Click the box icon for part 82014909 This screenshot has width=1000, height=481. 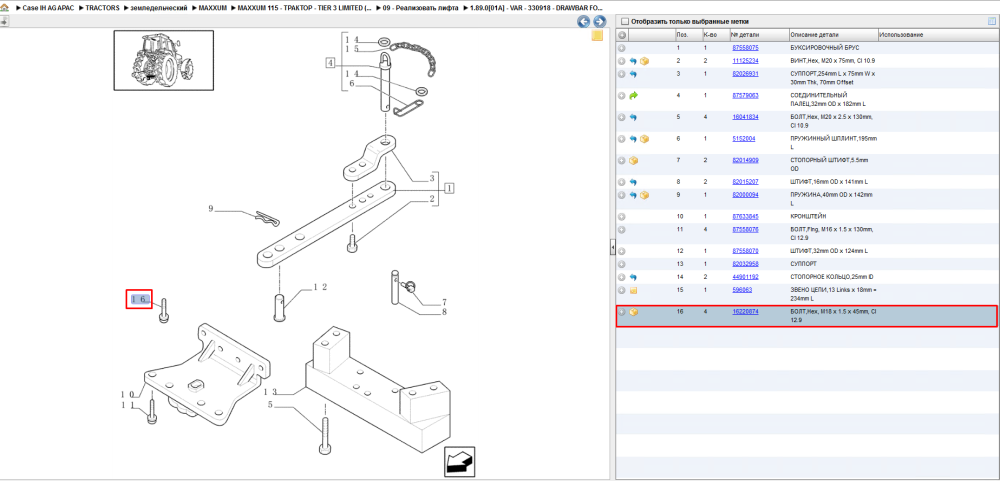pyautogui.click(x=633, y=160)
